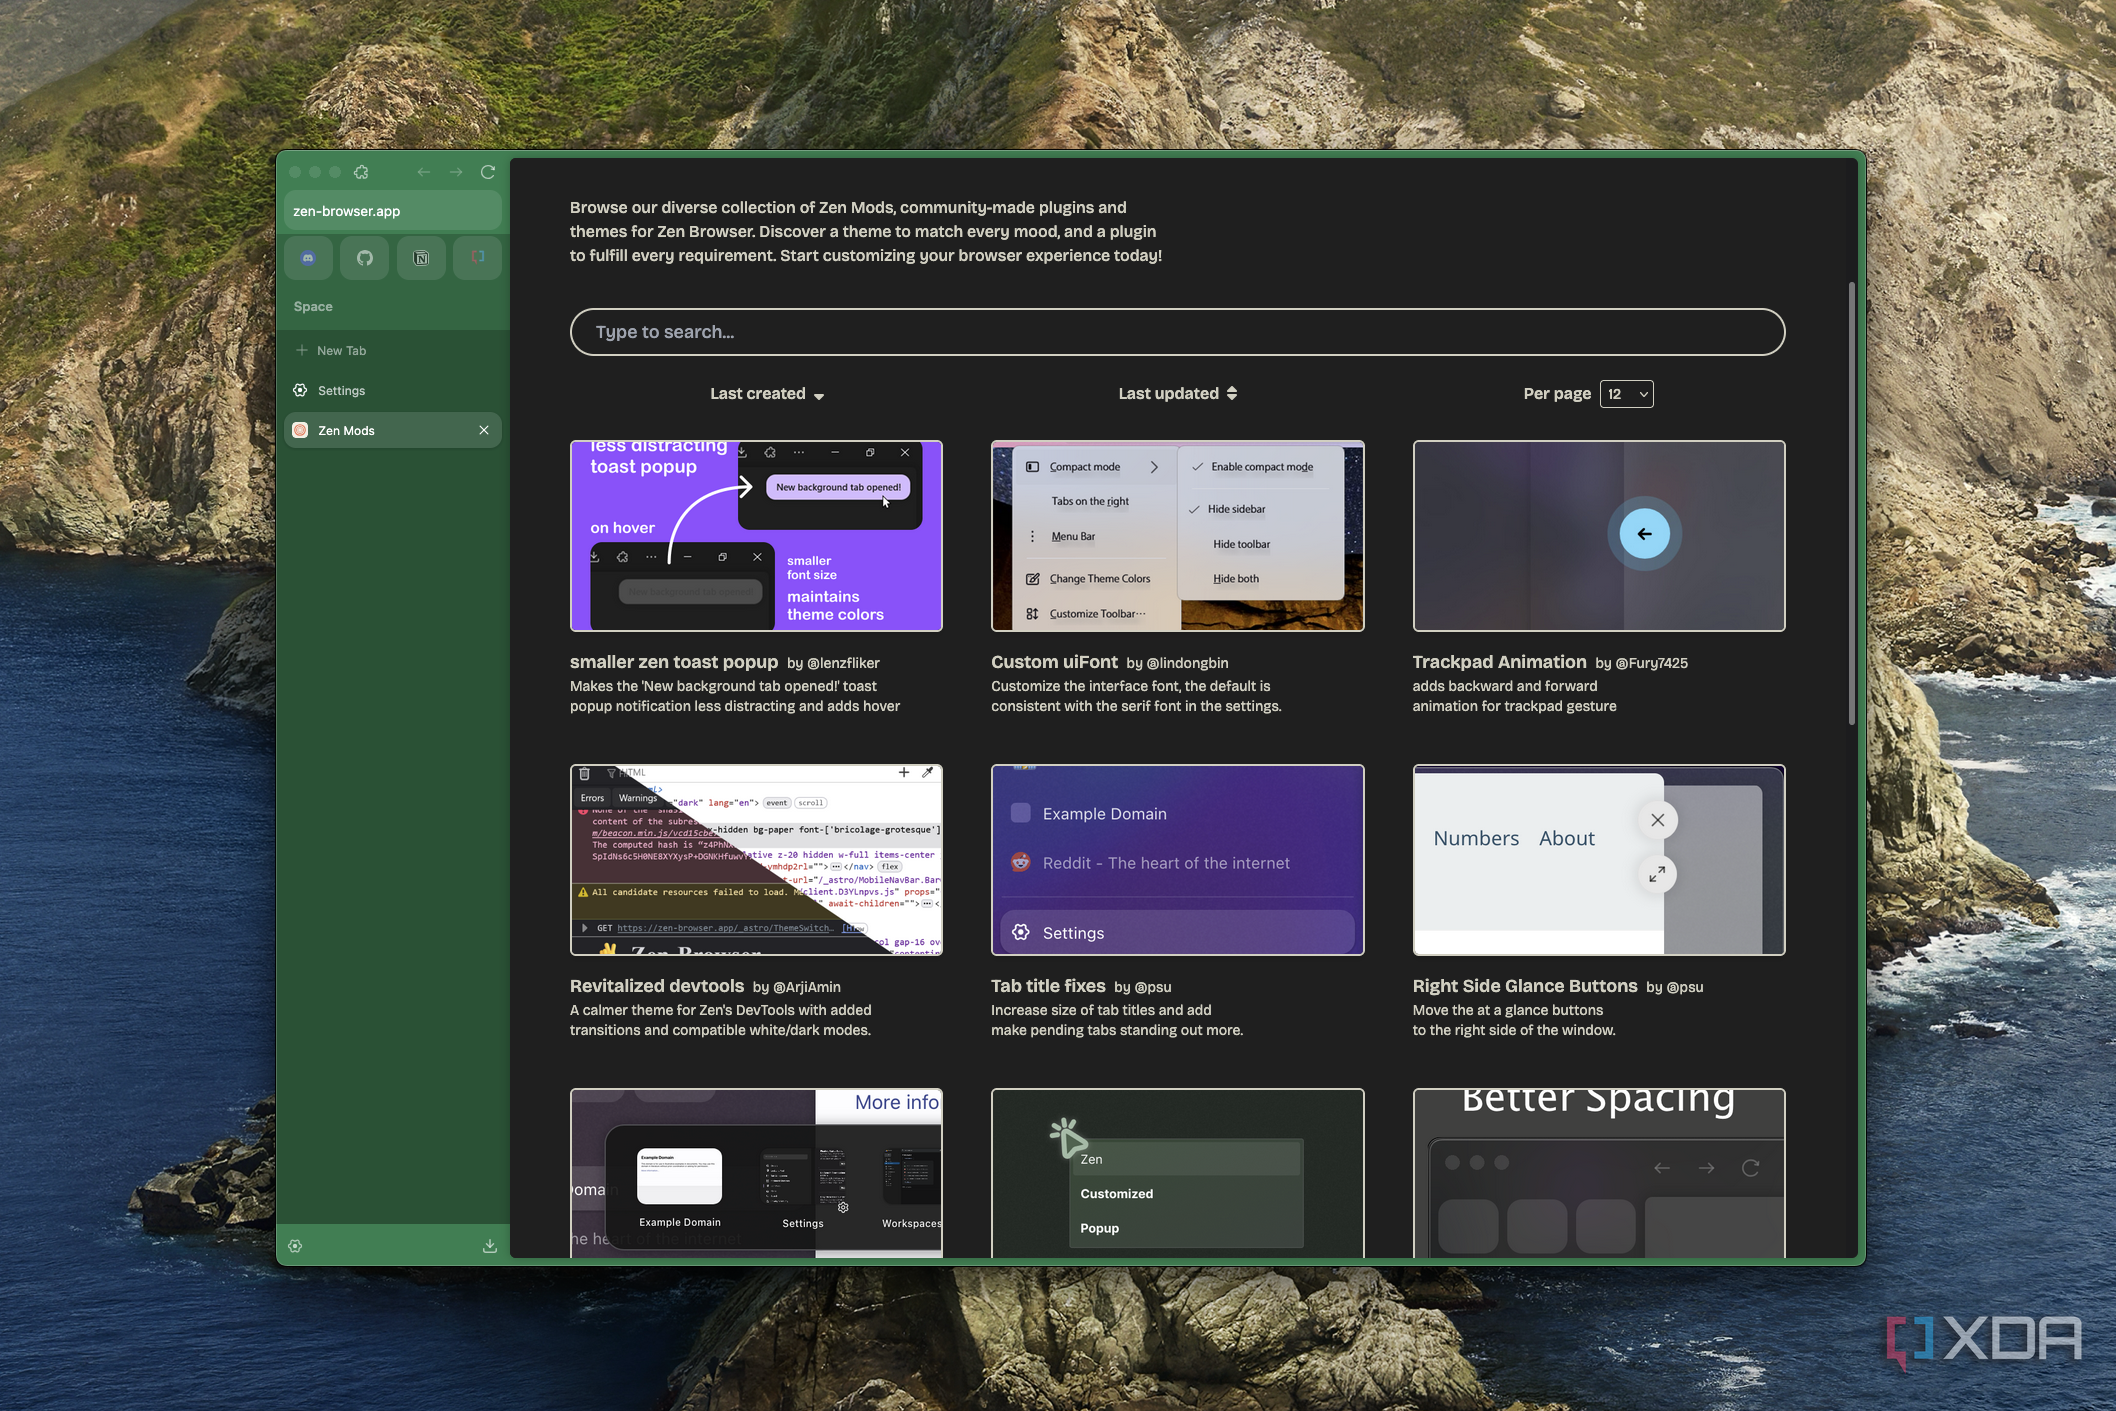Open the Right Side Glance Buttons thumbnail
Viewport: 2116px width, 1411px height.
1598,860
